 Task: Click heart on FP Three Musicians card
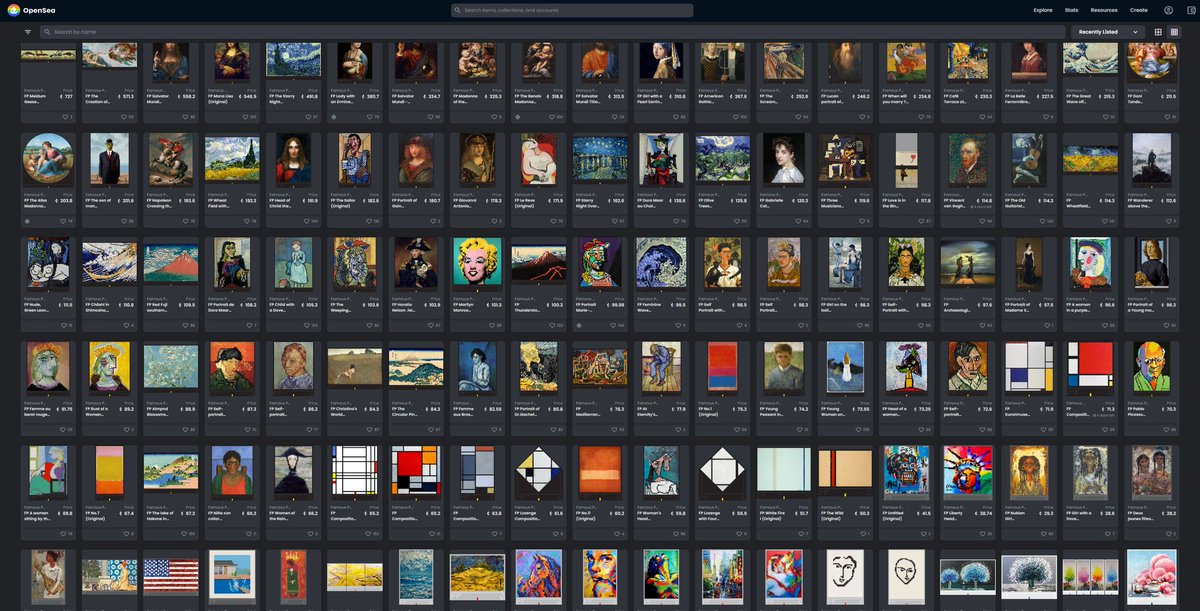click(x=861, y=221)
